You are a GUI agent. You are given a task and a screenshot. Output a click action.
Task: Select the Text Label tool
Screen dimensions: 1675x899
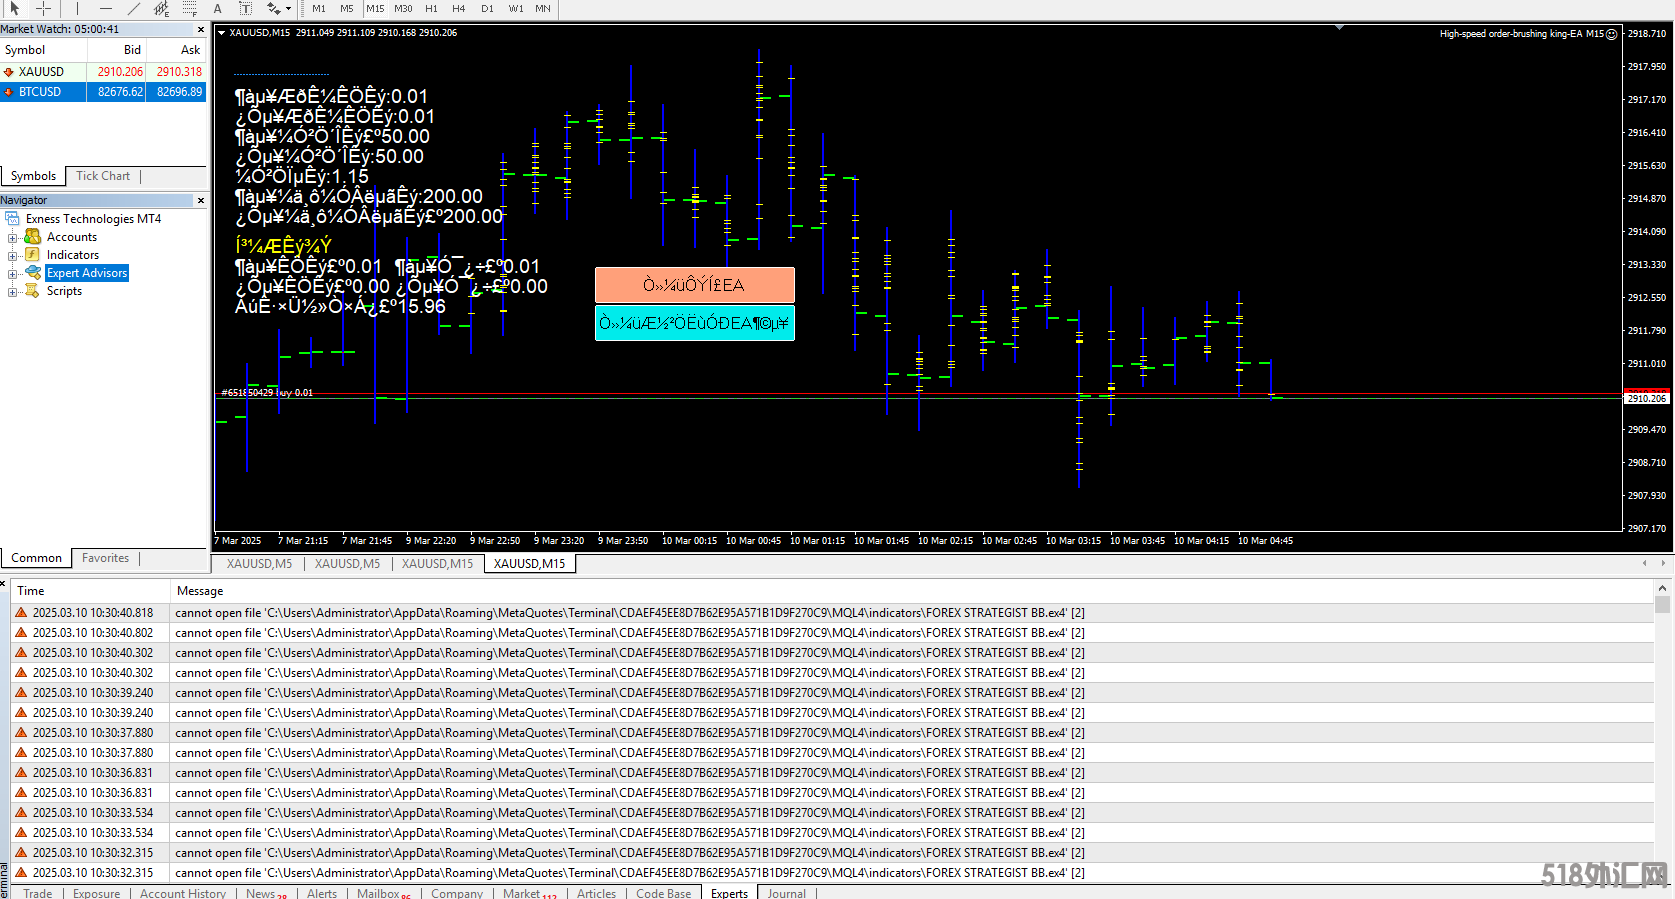tap(245, 8)
